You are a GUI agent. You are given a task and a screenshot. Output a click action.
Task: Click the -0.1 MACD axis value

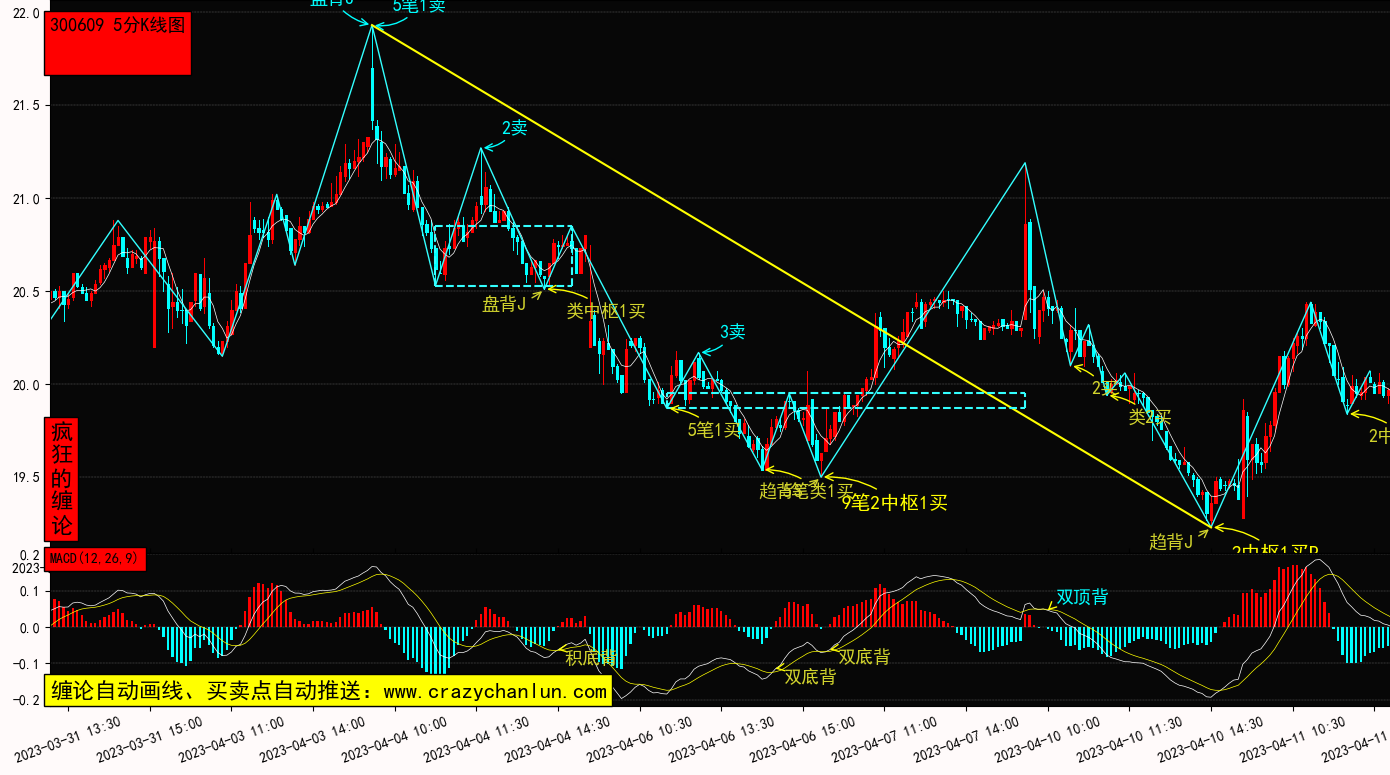(x=24, y=664)
